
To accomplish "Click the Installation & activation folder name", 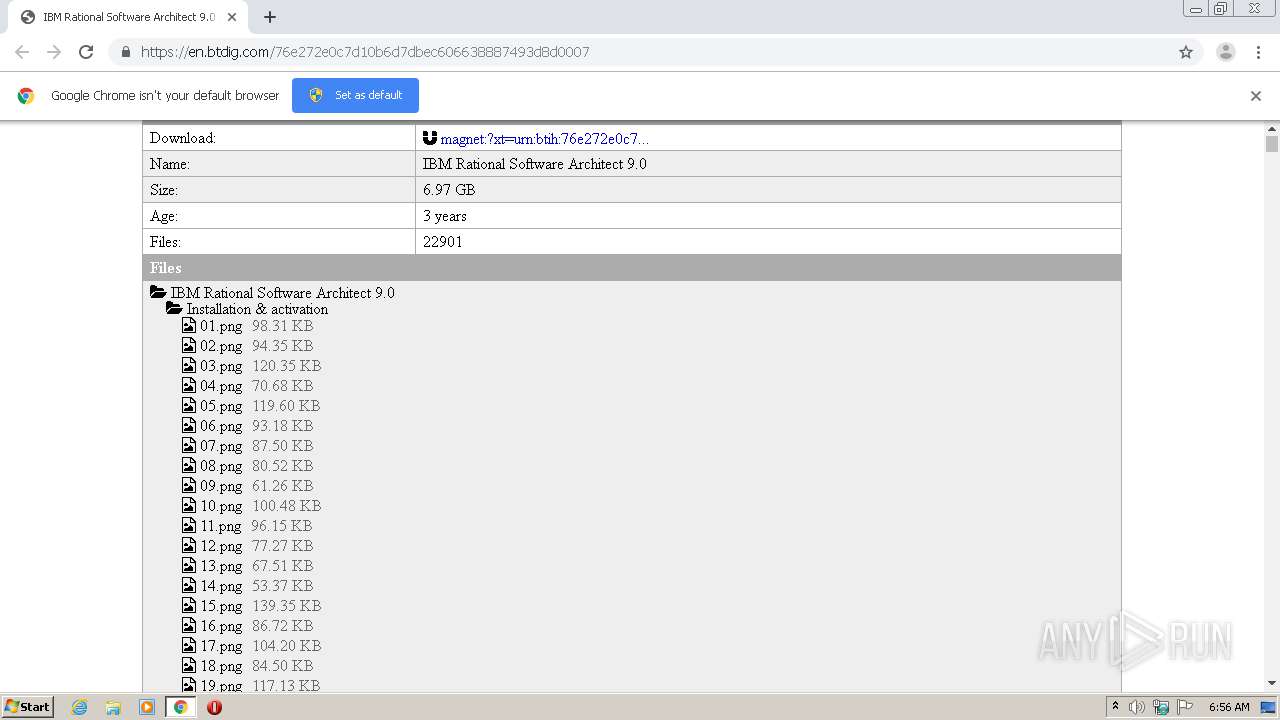I will pyautogui.click(x=257, y=309).
